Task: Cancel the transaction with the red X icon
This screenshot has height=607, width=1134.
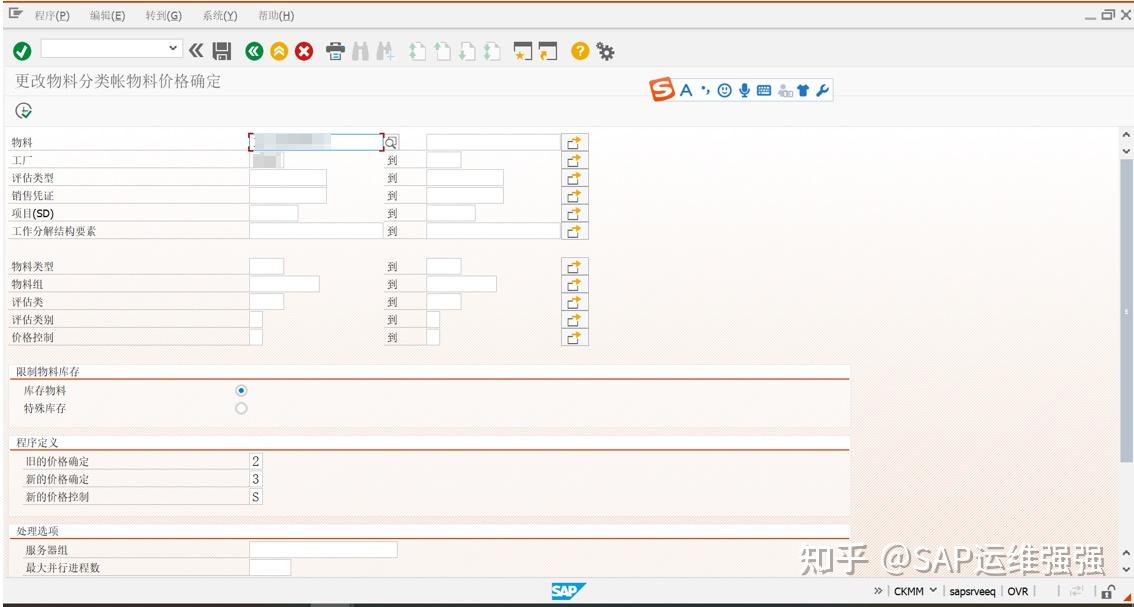Action: tap(303, 52)
